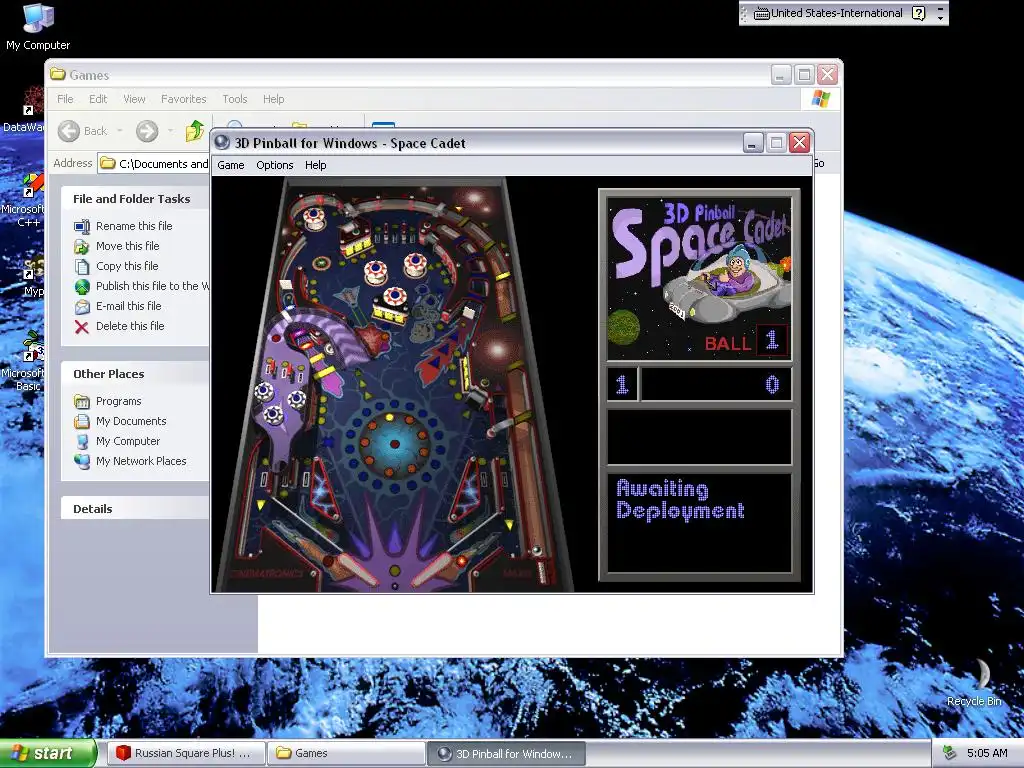The height and width of the screenshot is (768, 1024).
Task: Click the Up folder icon in Games toolbar
Action: (x=195, y=131)
